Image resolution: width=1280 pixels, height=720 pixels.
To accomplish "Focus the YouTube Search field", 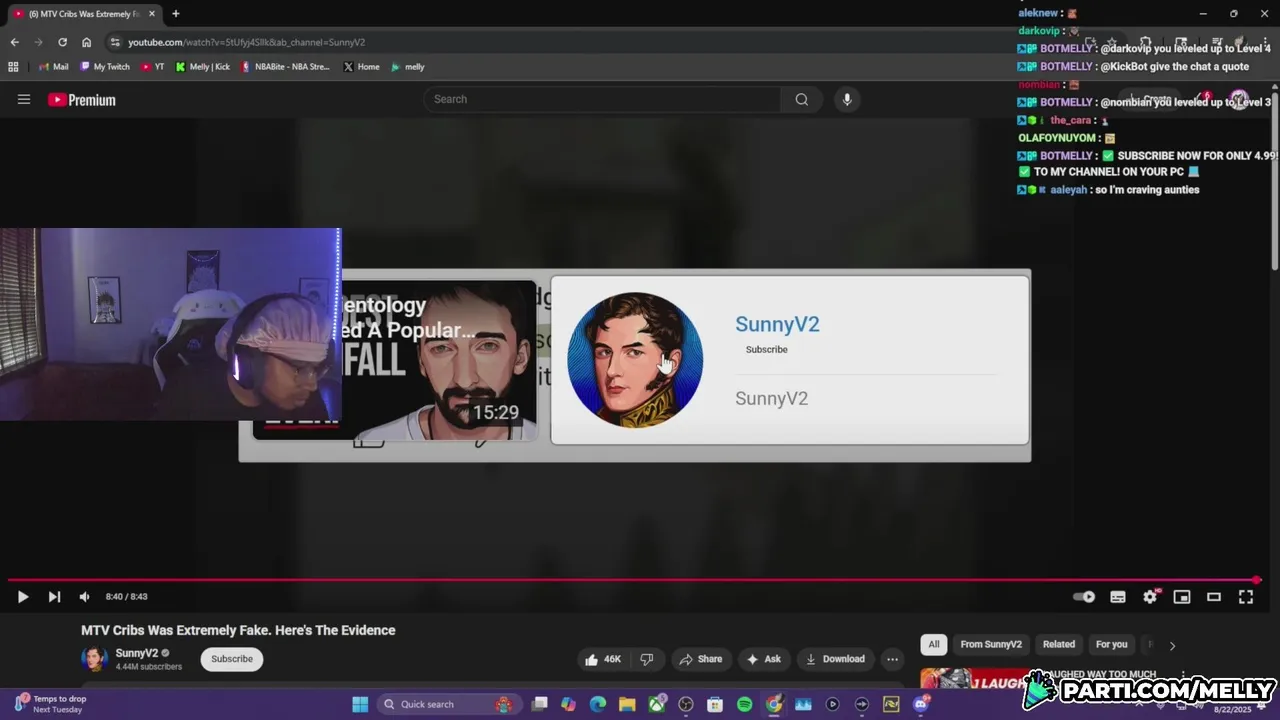I will [x=602, y=99].
